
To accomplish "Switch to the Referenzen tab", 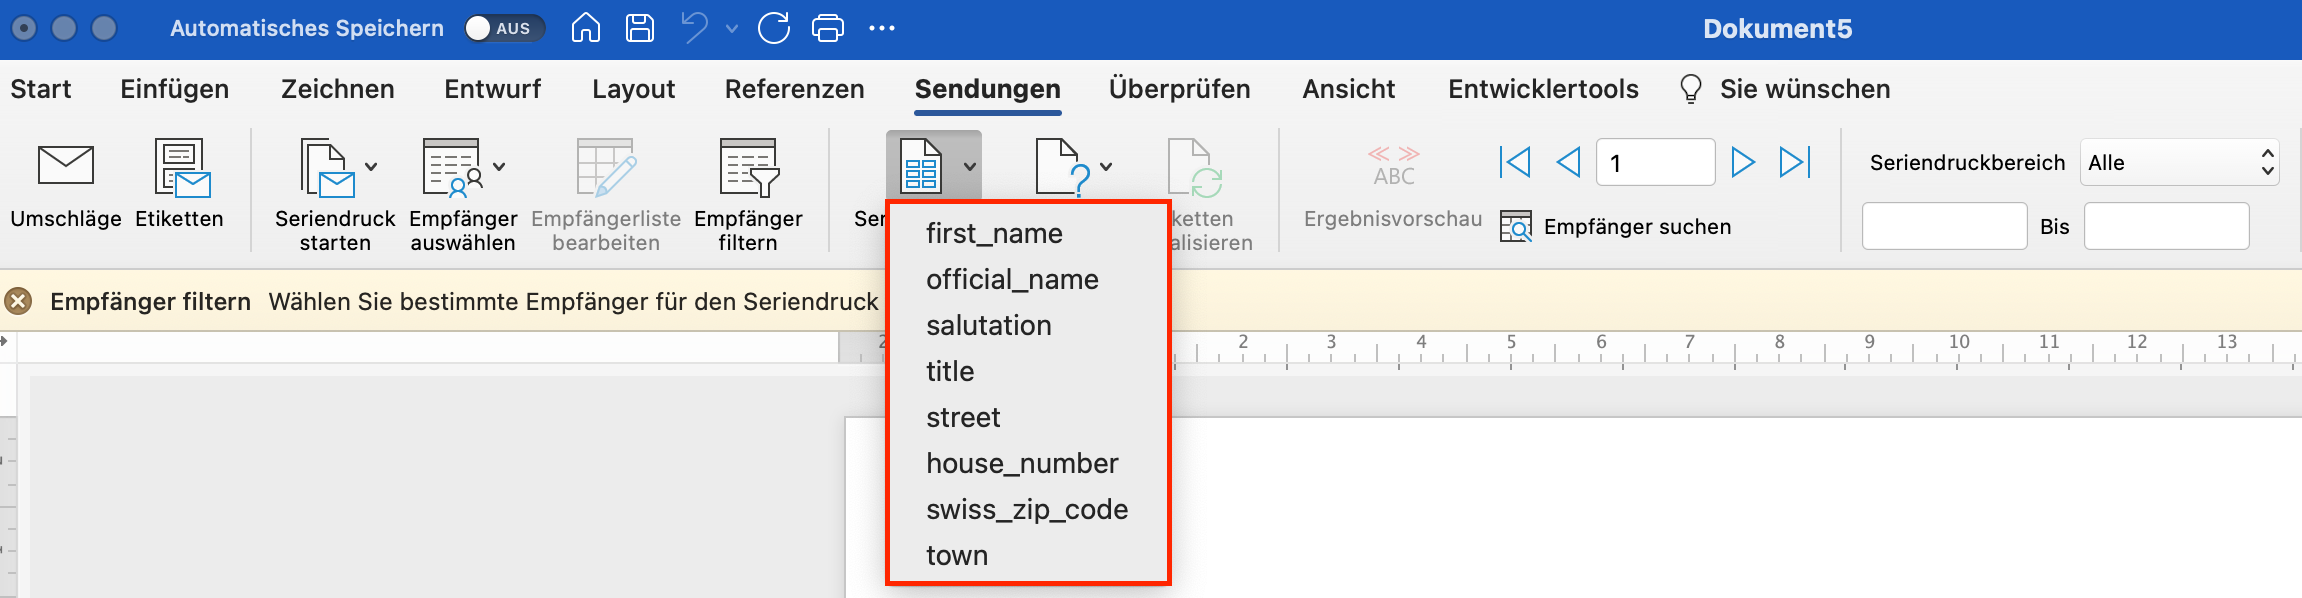I will (794, 89).
